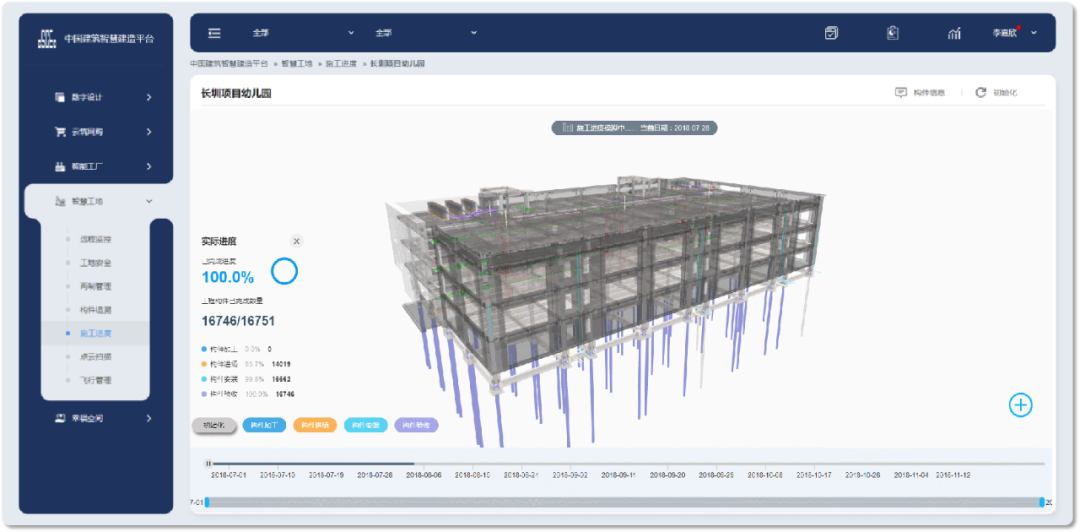Viewport: 1080px width, 532px height.
Task: Click 智慧工地 in the breadcrumb
Action: (297, 63)
